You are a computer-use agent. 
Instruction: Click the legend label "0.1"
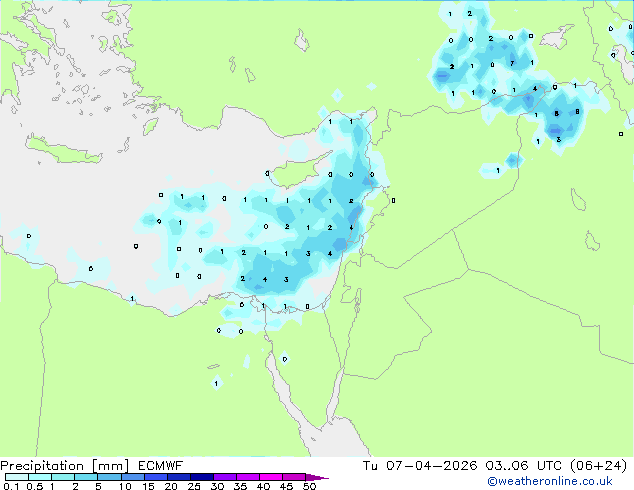point(11,486)
